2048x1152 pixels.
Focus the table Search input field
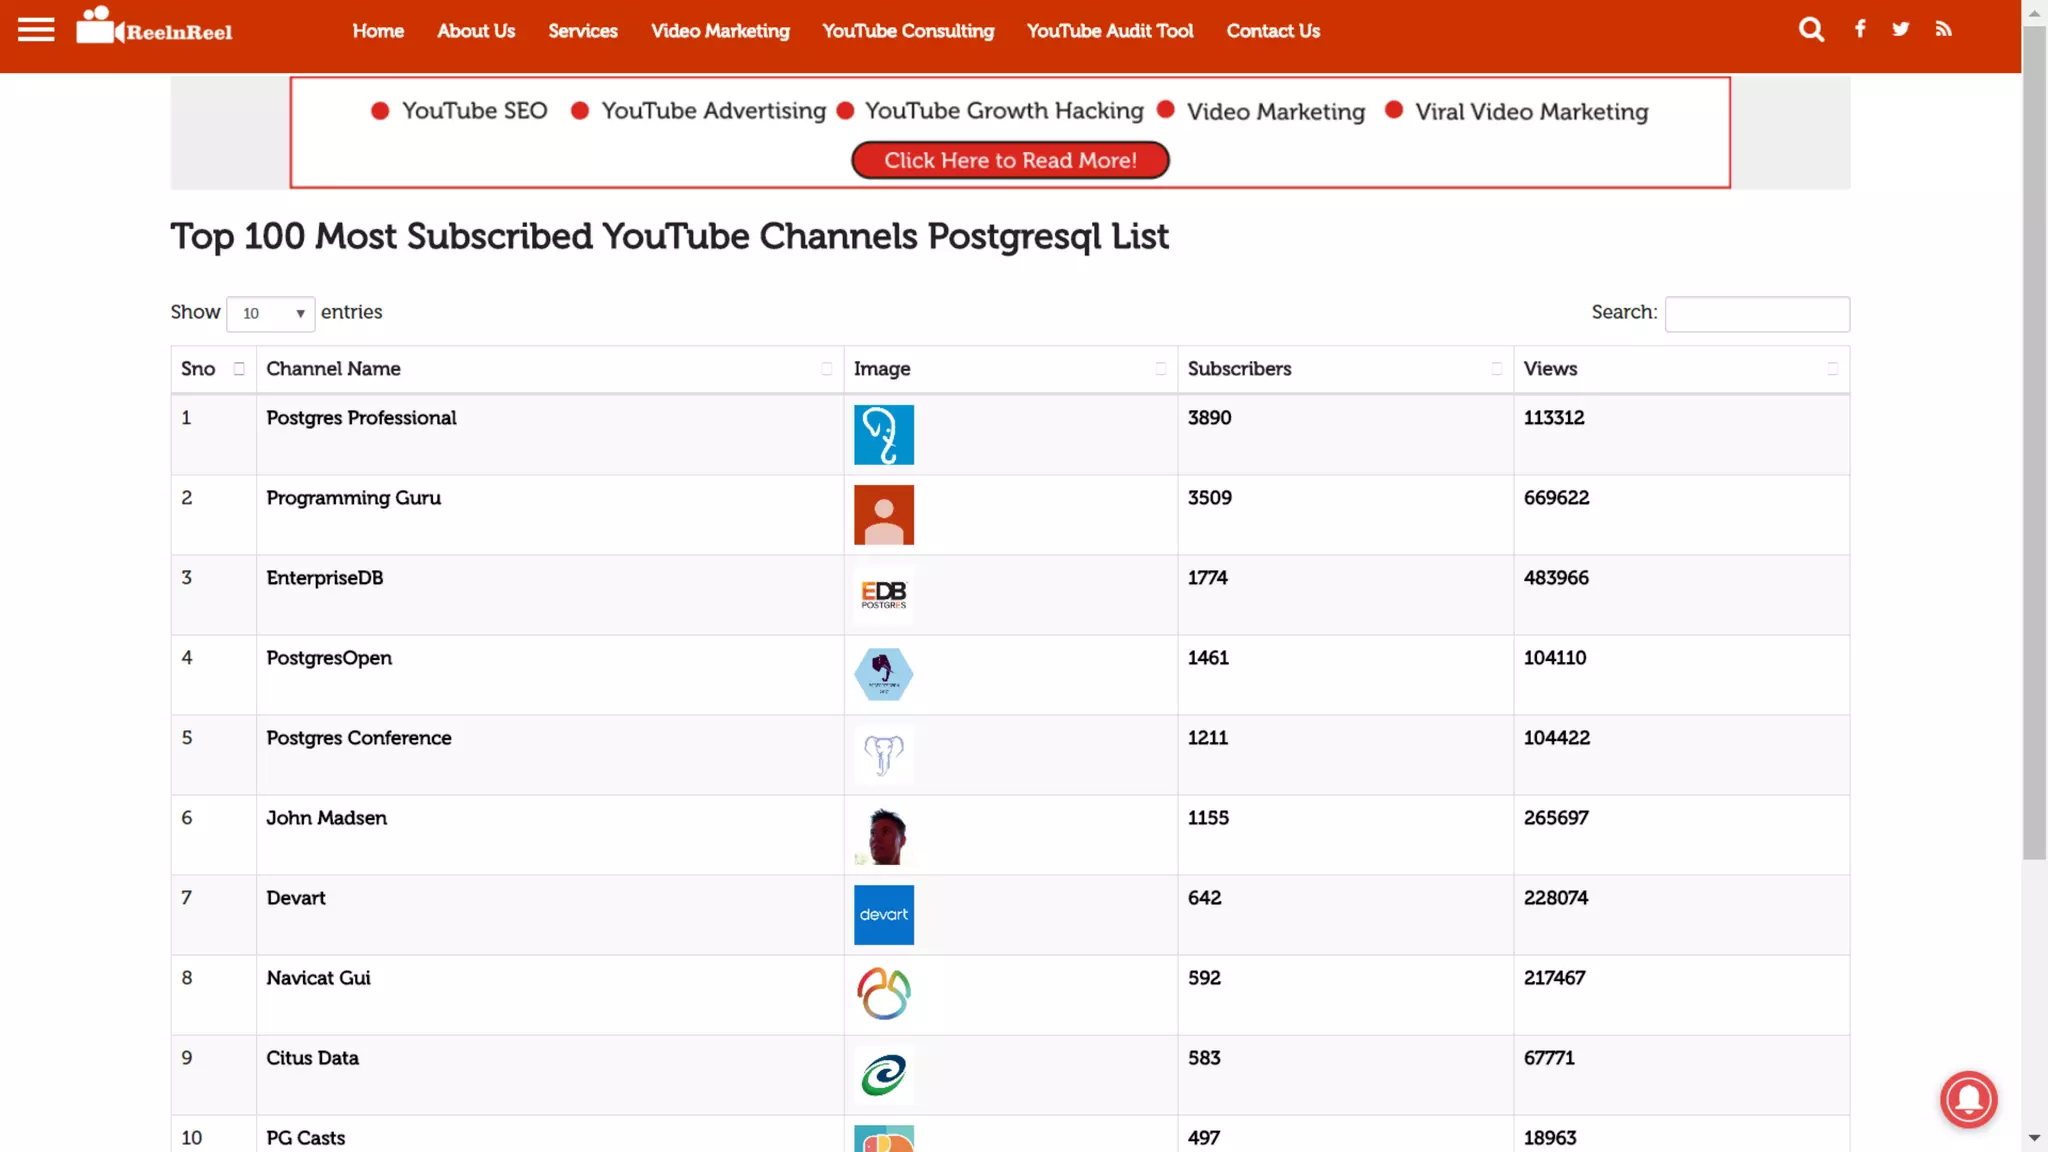pyautogui.click(x=1756, y=313)
